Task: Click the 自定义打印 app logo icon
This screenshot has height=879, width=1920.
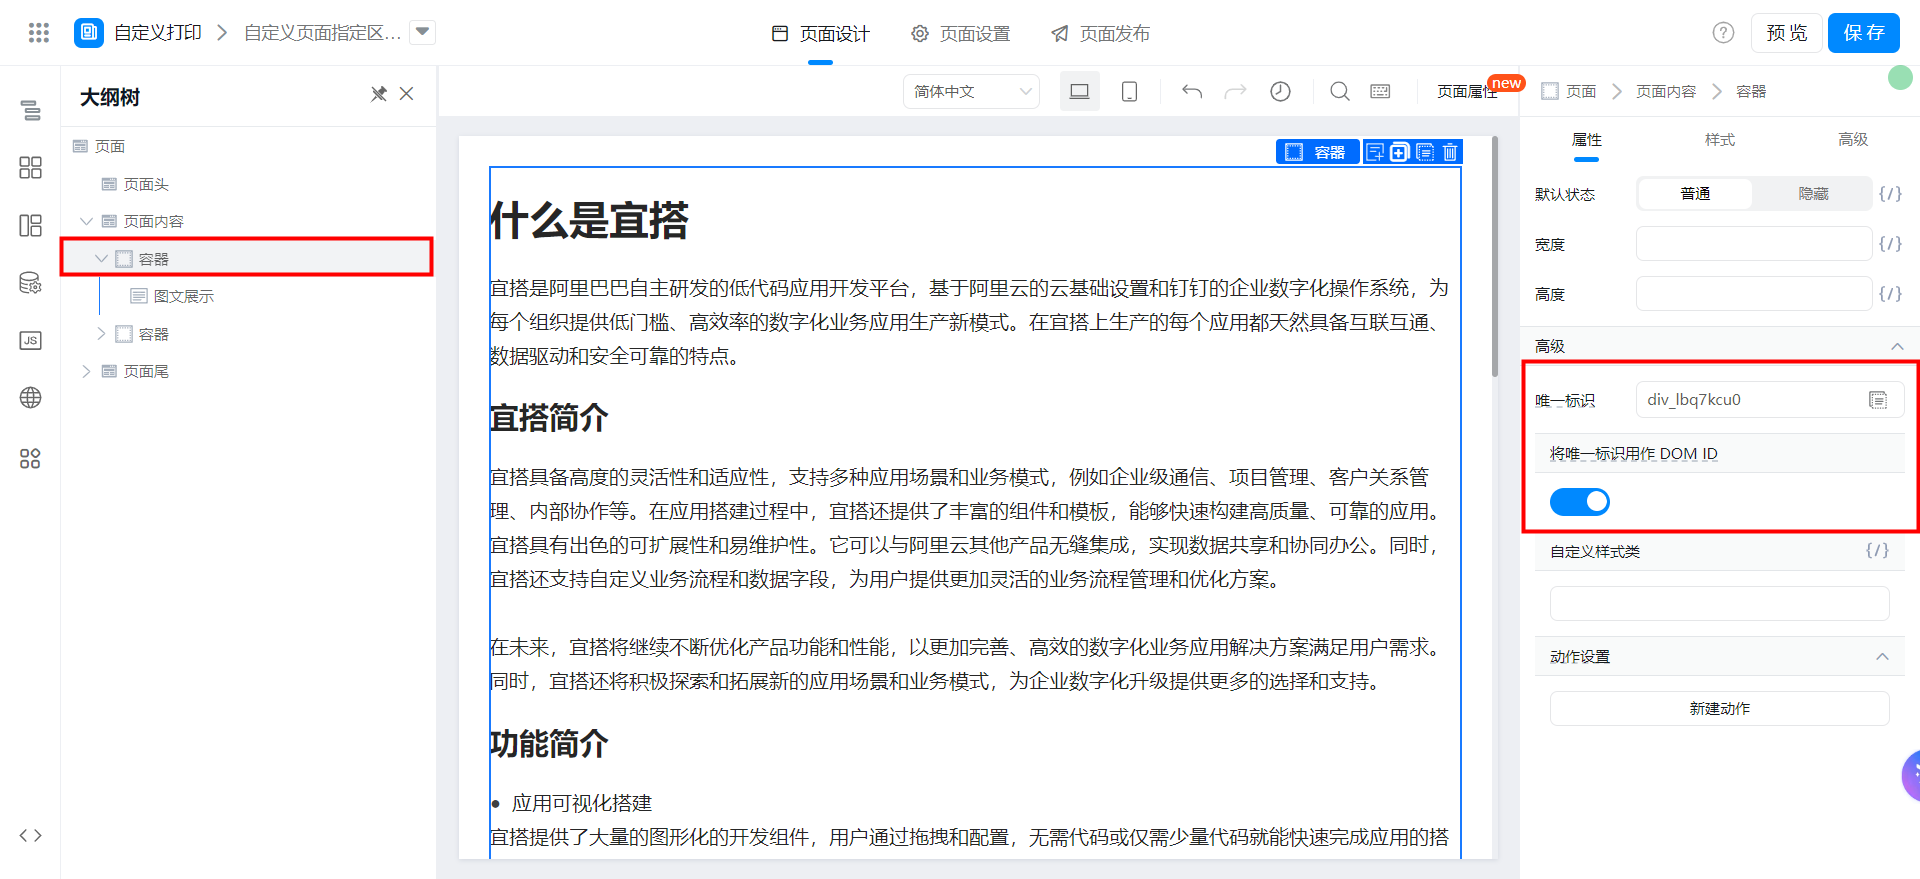Action: coord(89,33)
